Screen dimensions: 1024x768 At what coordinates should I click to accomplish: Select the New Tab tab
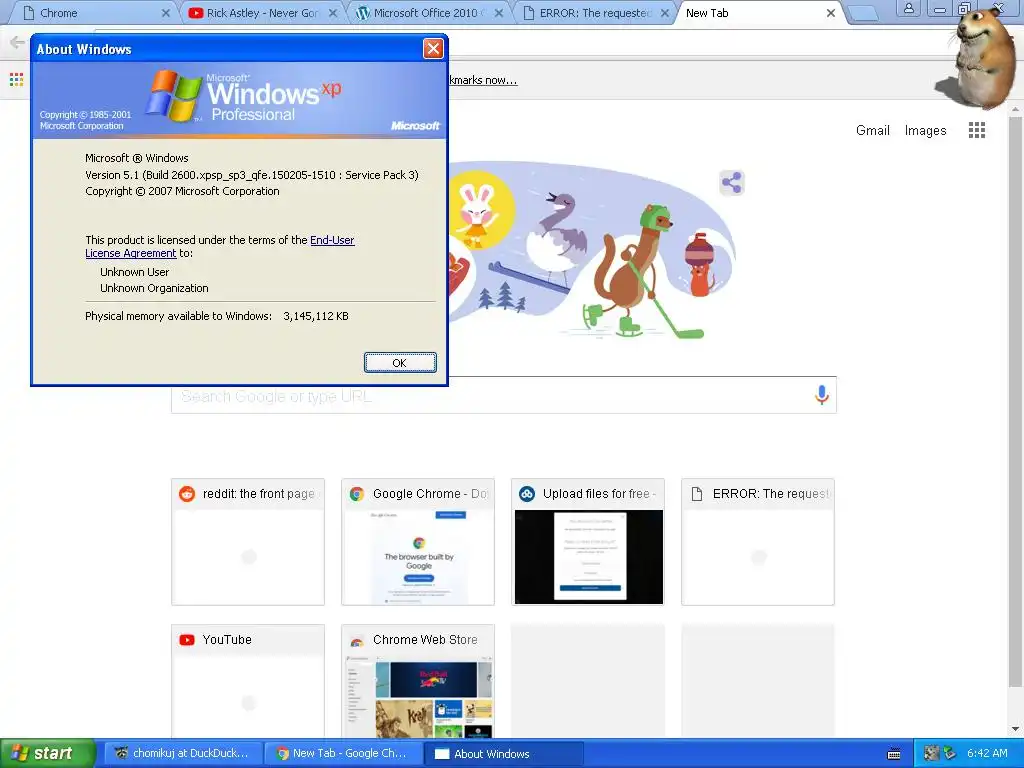[x=756, y=13]
